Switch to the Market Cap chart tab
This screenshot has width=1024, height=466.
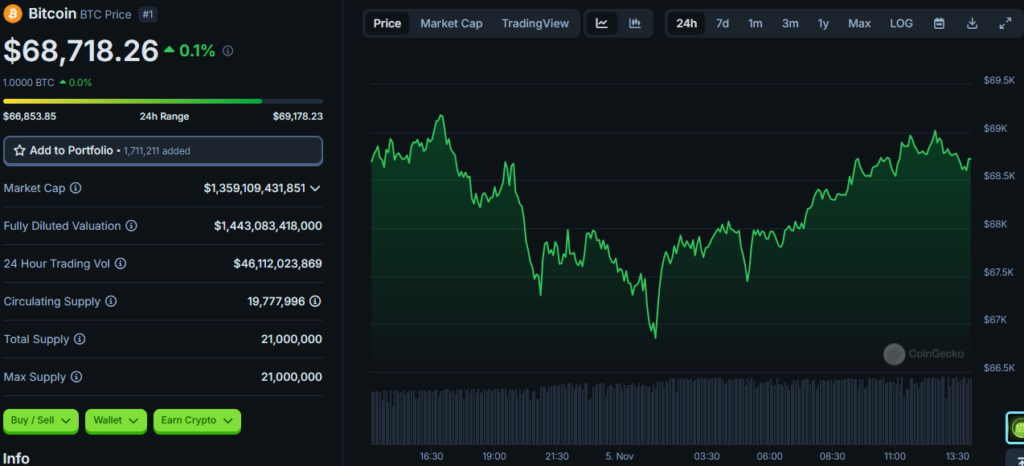point(451,23)
